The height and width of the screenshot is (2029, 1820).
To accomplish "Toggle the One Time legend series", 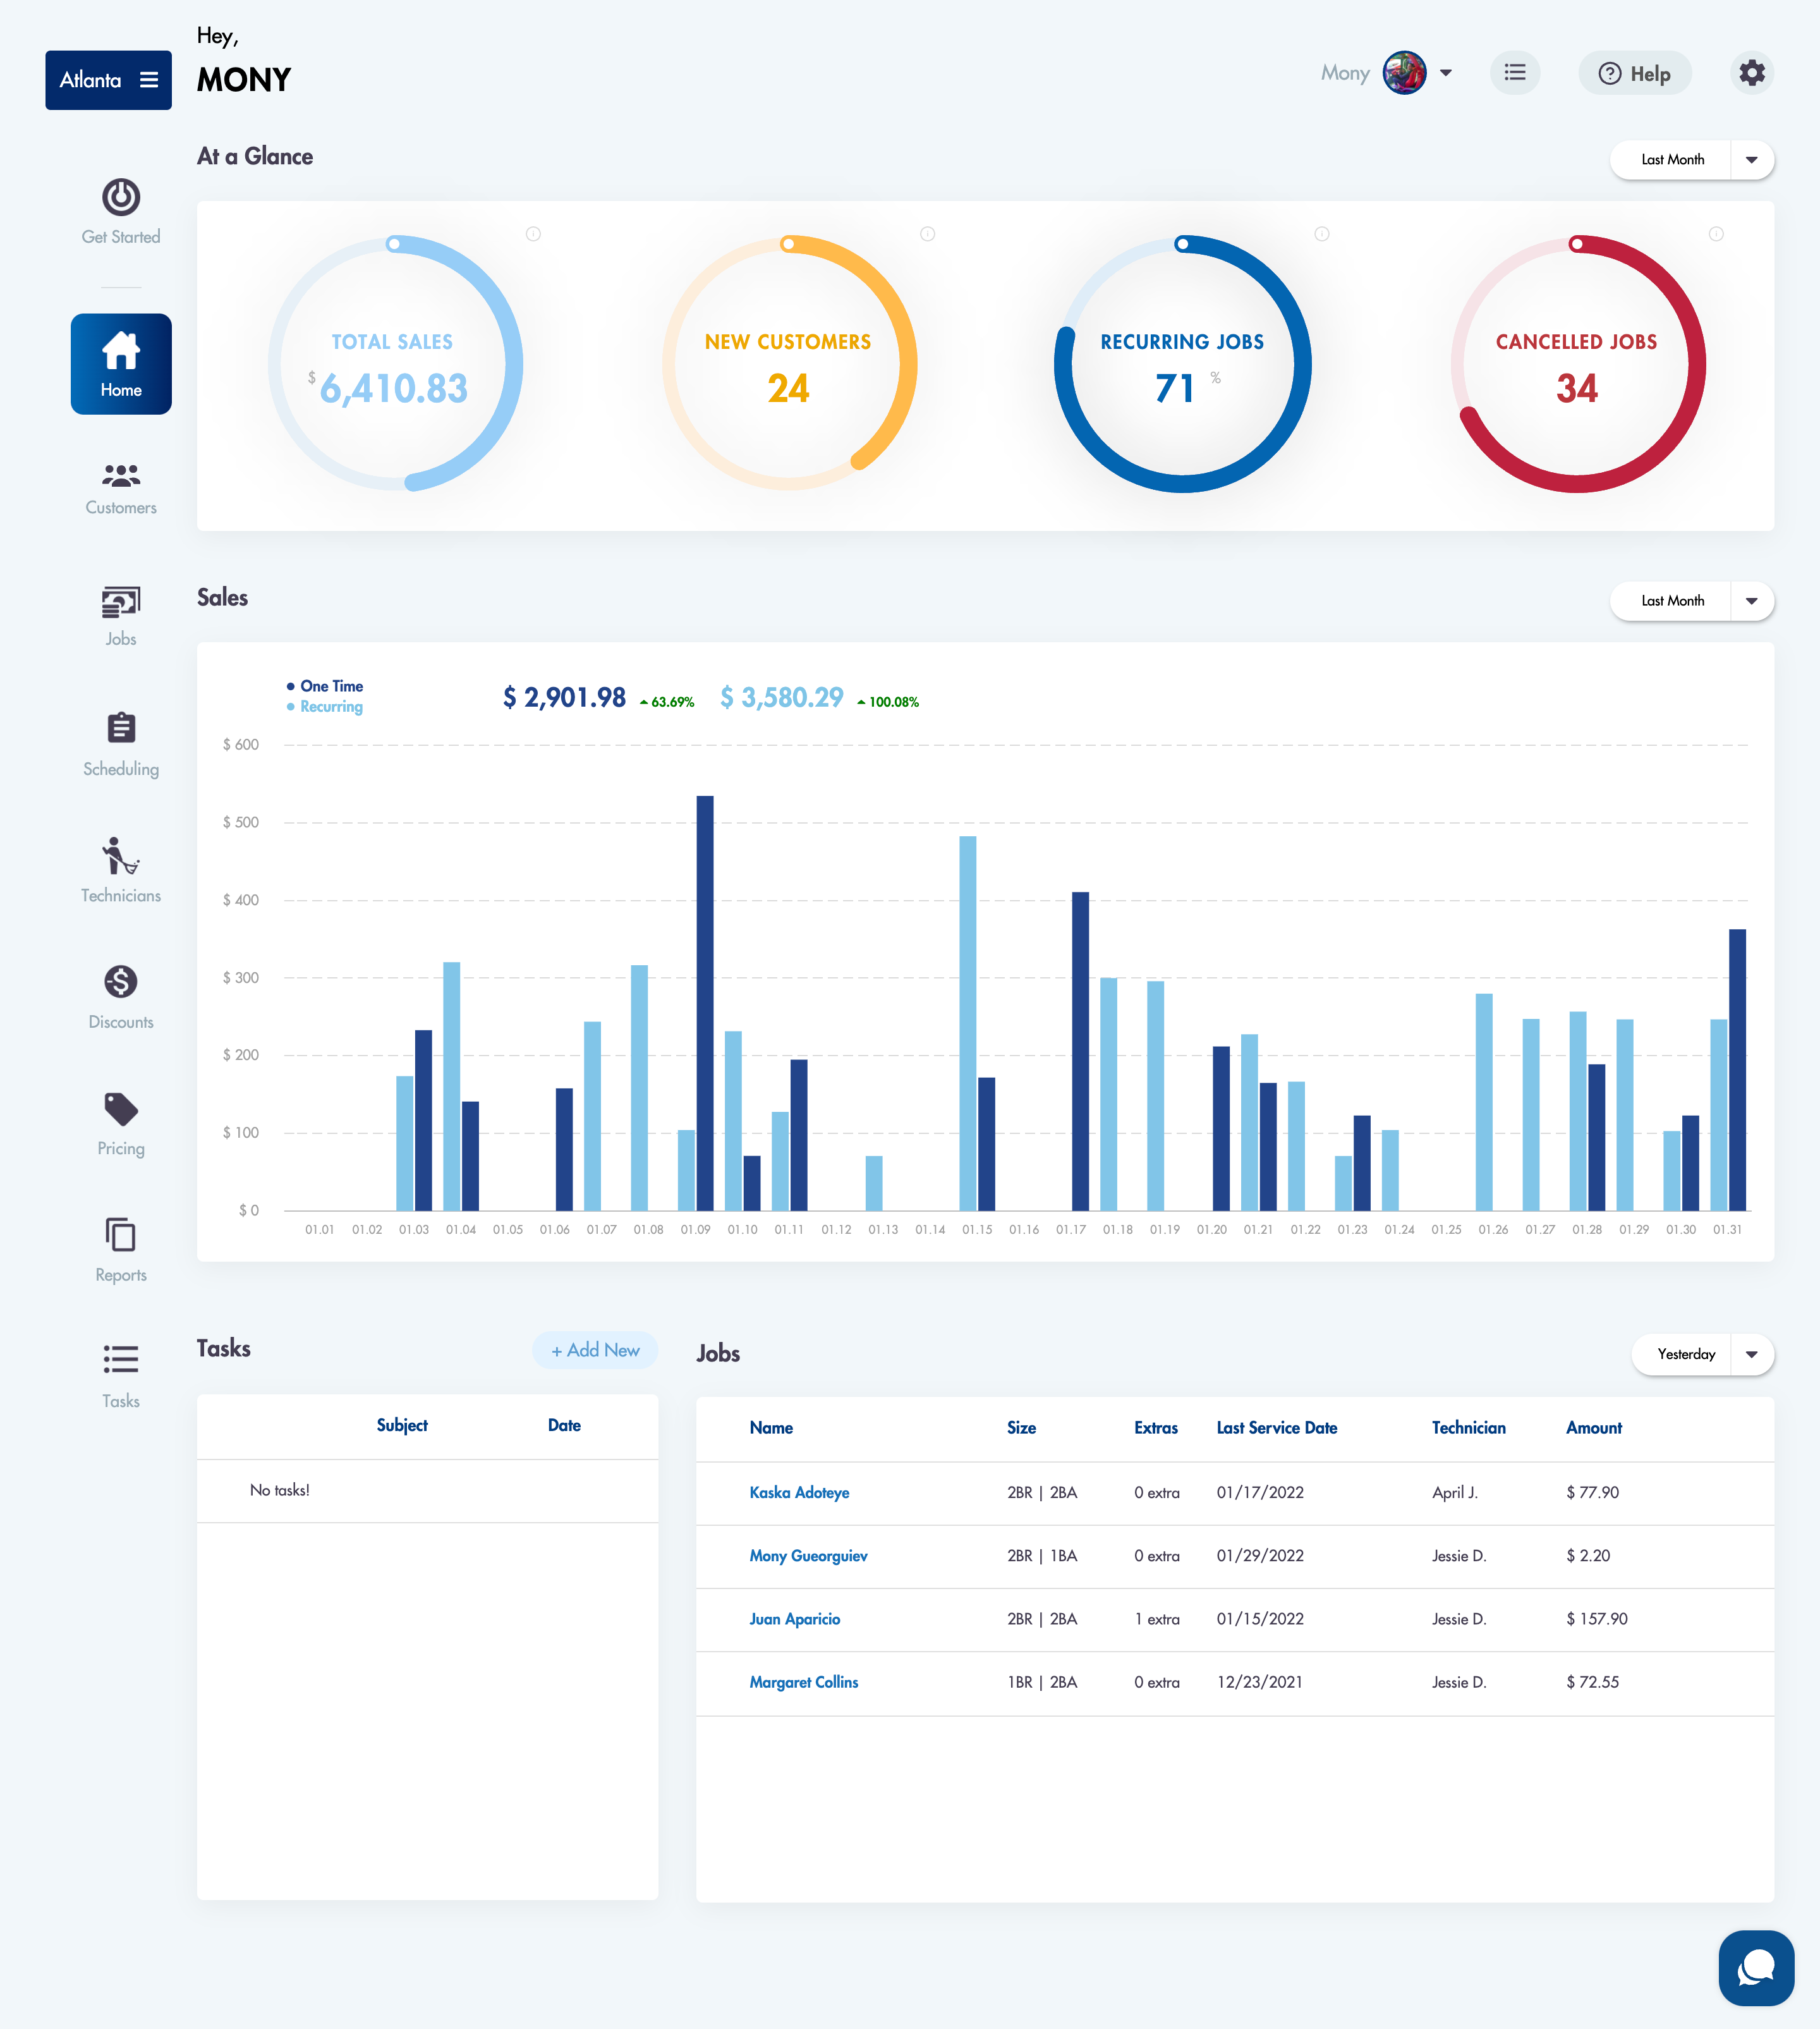I will click(x=331, y=686).
